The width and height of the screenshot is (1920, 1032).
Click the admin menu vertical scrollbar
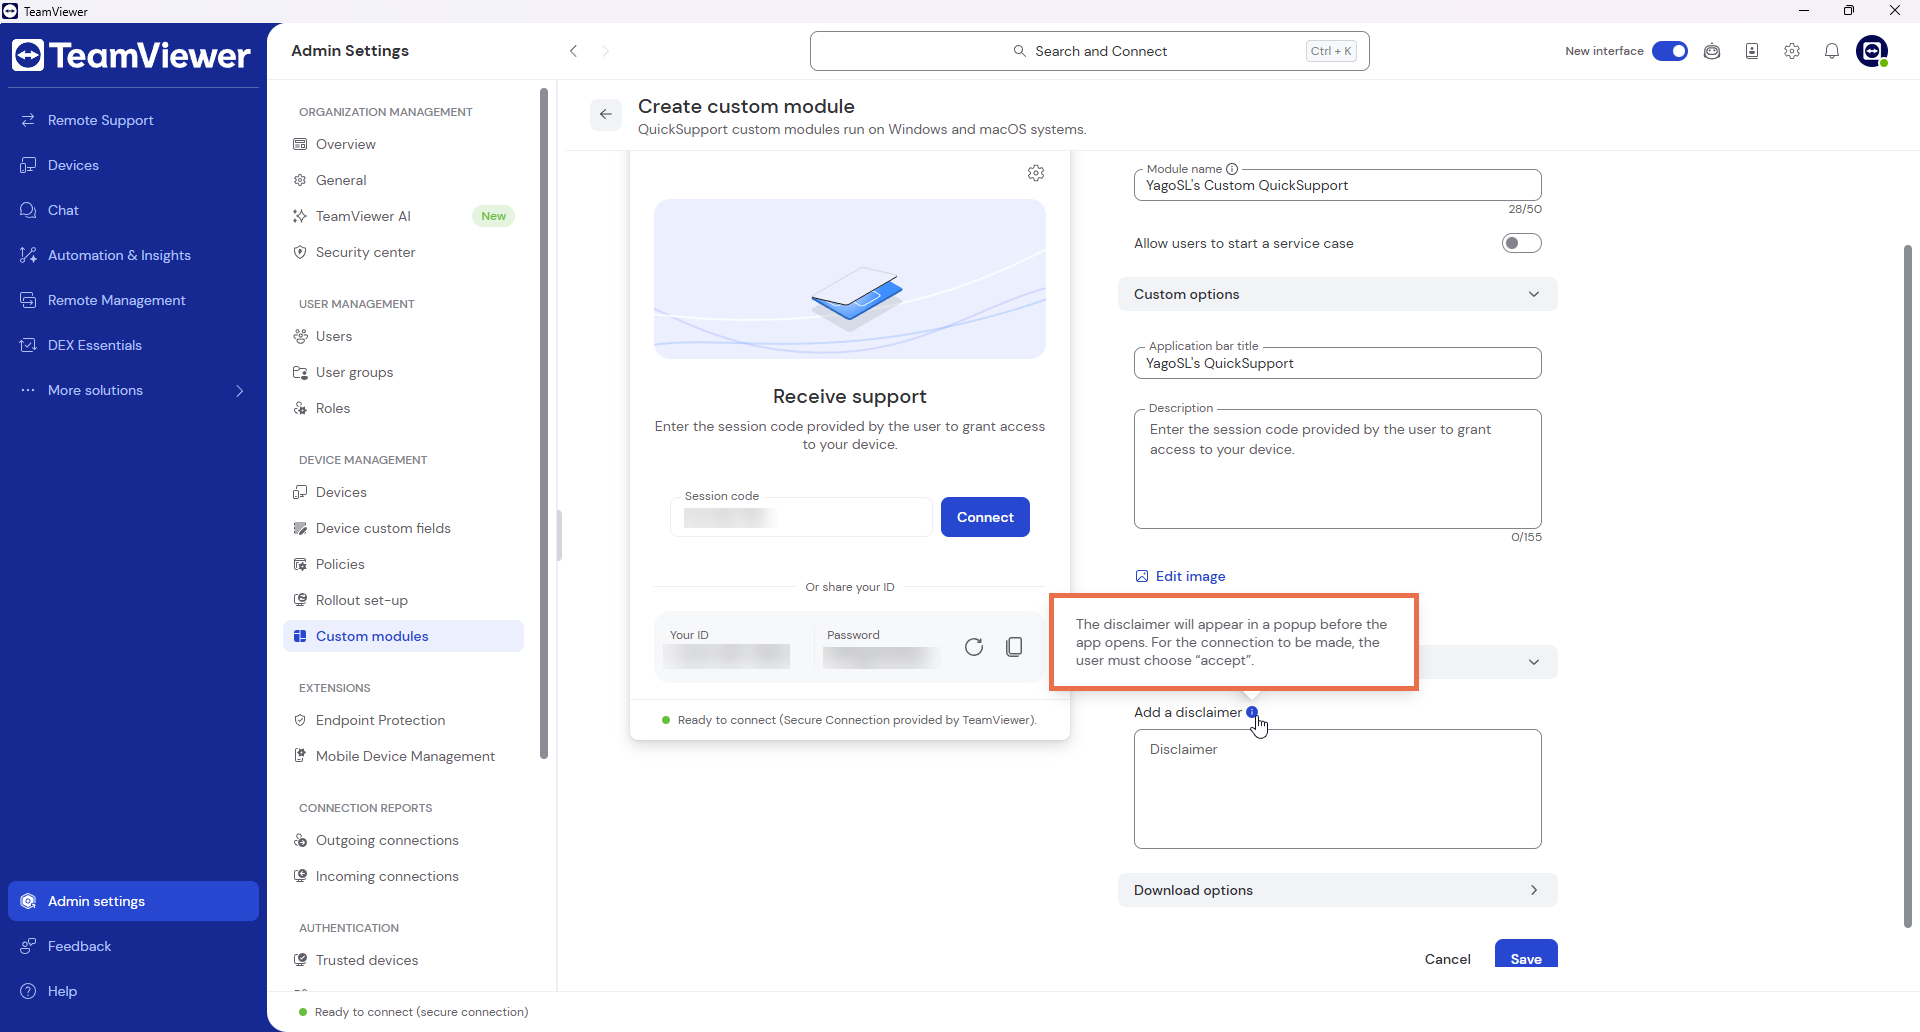tap(544, 423)
